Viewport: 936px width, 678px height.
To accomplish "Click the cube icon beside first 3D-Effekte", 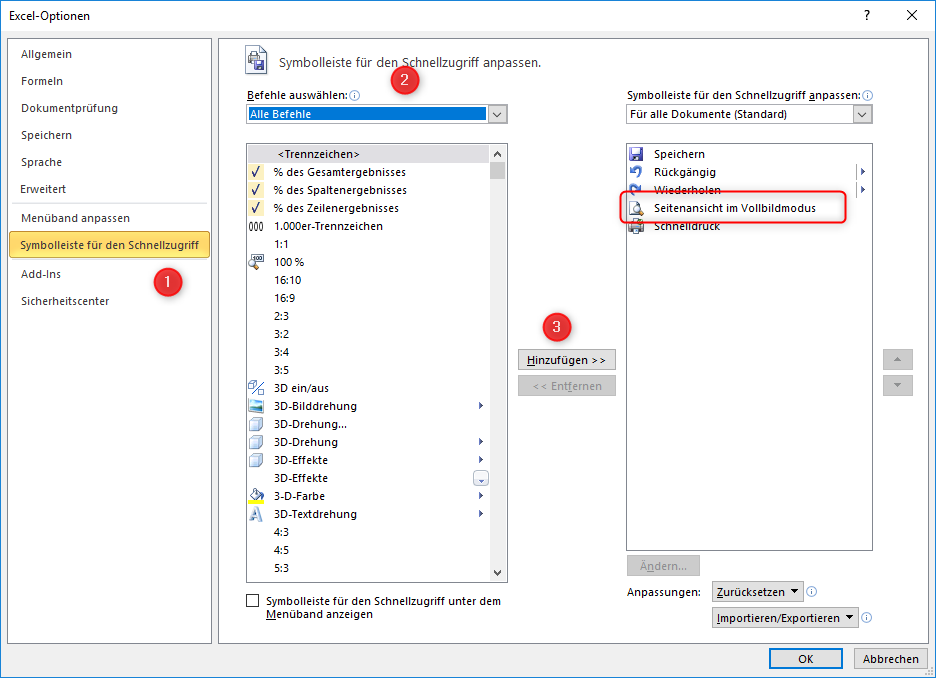I will click(x=256, y=460).
